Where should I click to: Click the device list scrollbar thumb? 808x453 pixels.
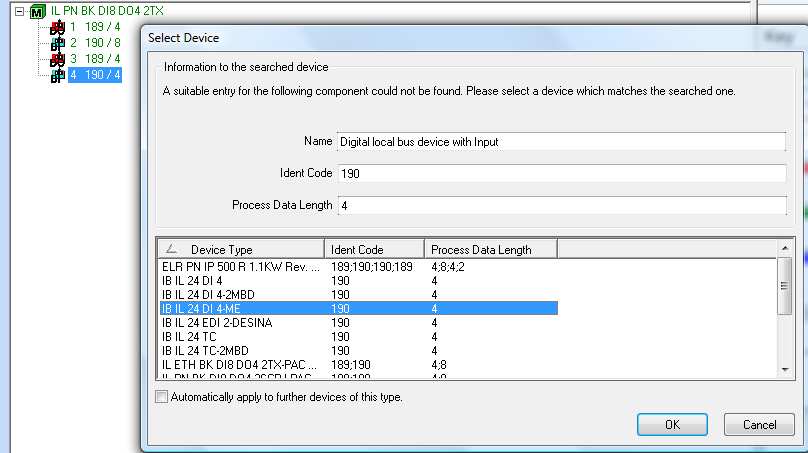(785, 286)
